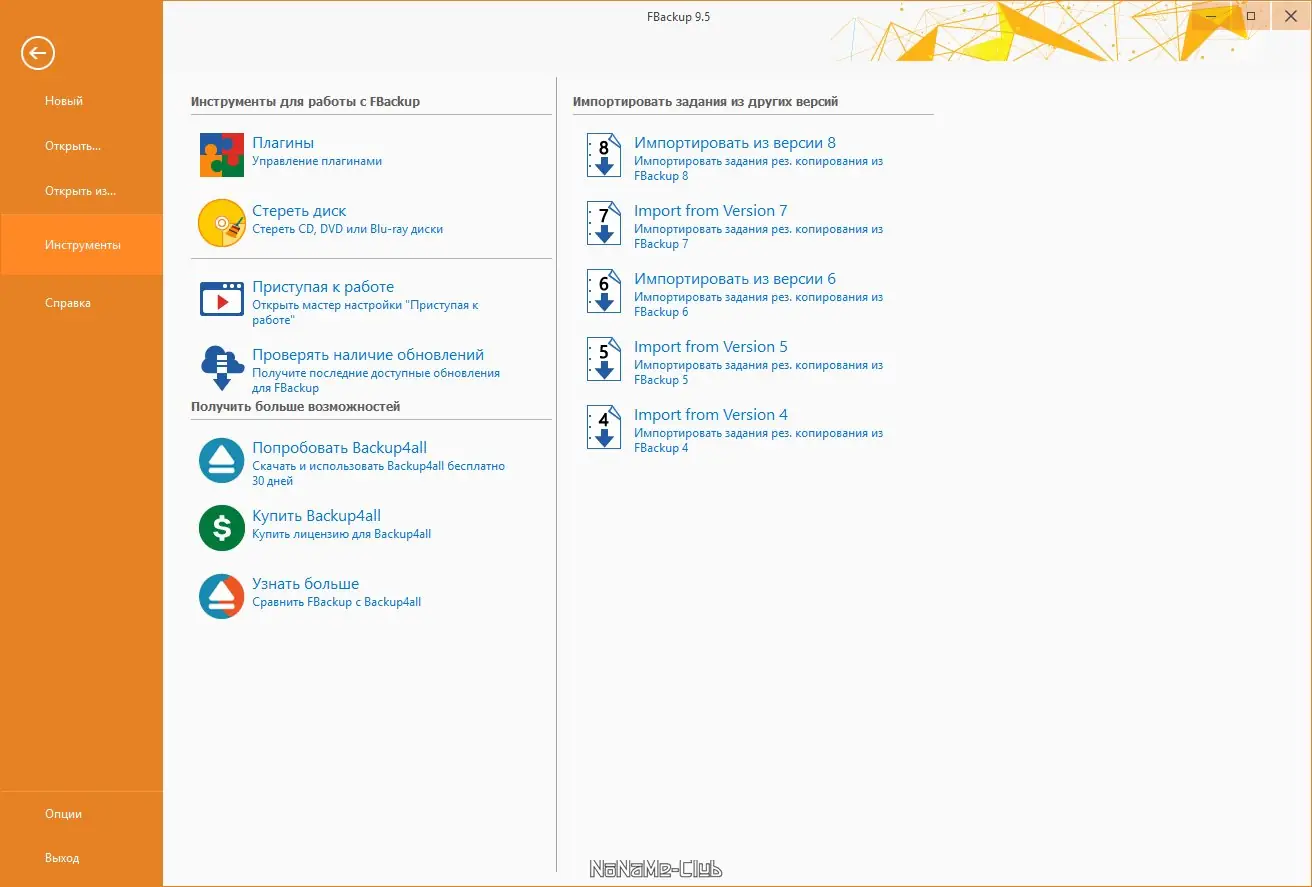This screenshot has width=1312, height=887.
Task: Click the Узнать больше link
Action: [305, 584]
